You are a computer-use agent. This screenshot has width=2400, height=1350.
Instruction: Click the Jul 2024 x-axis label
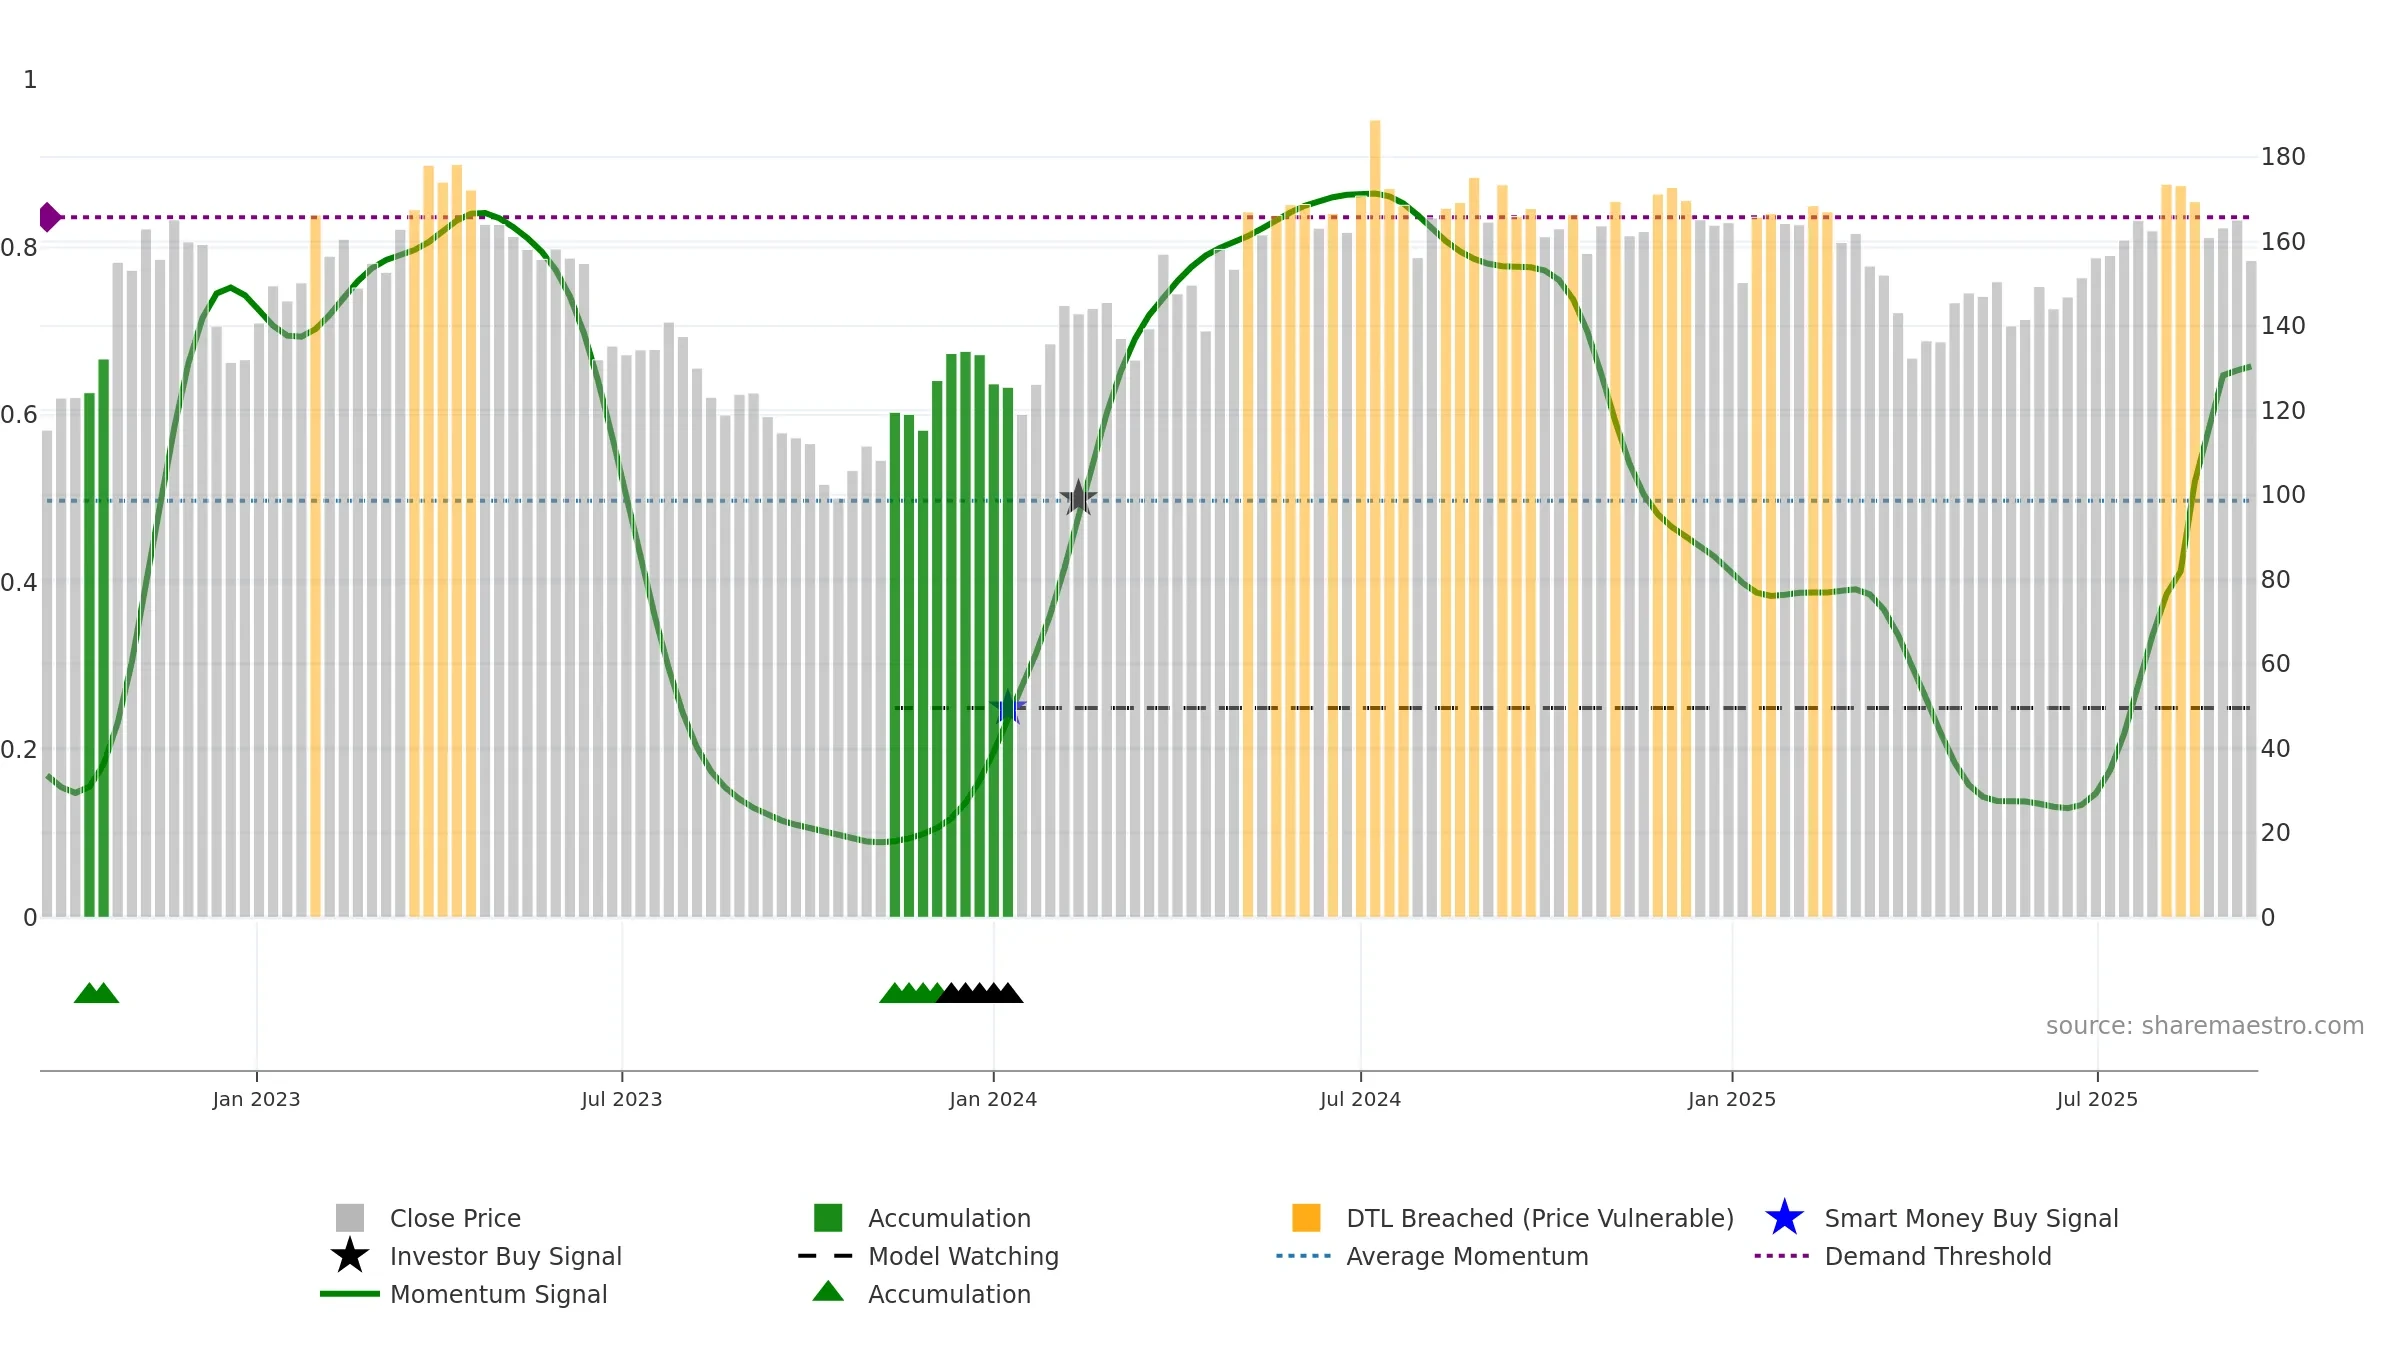coord(1360,1100)
